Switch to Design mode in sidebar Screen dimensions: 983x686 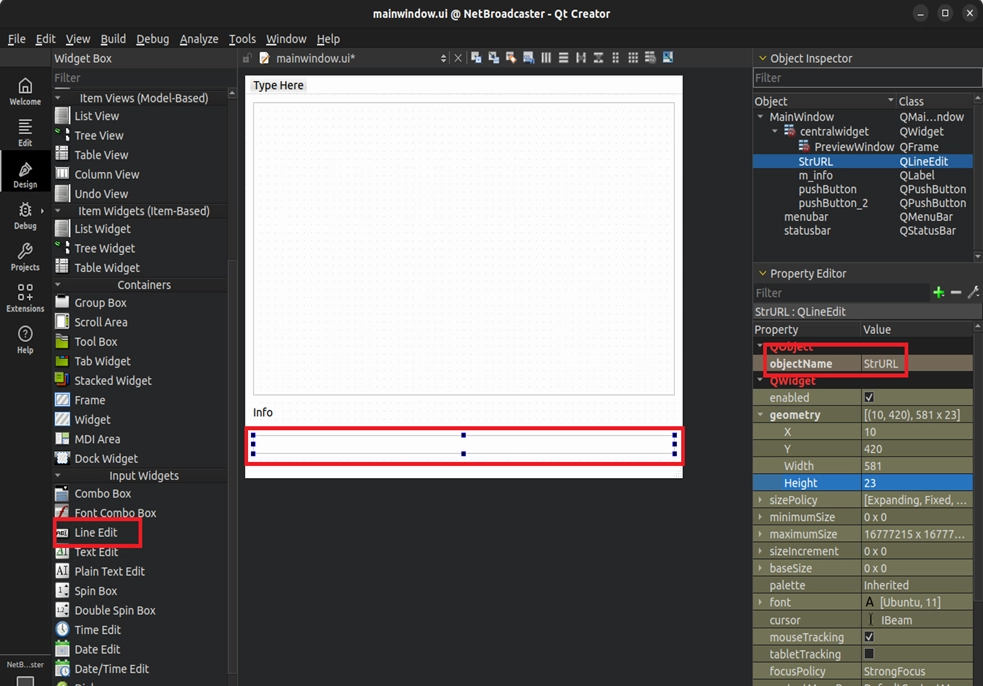coord(25,174)
